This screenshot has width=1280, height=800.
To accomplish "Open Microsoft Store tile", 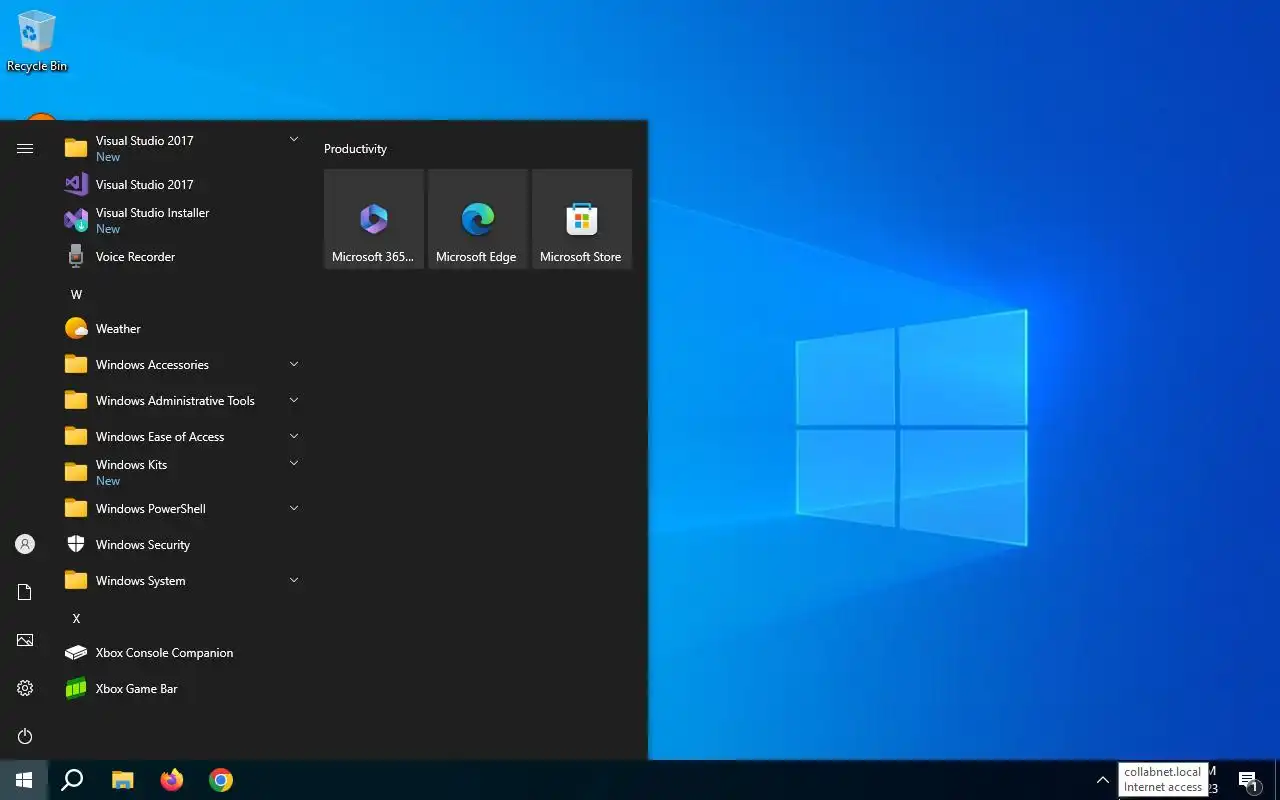I will tap(582, 219).
